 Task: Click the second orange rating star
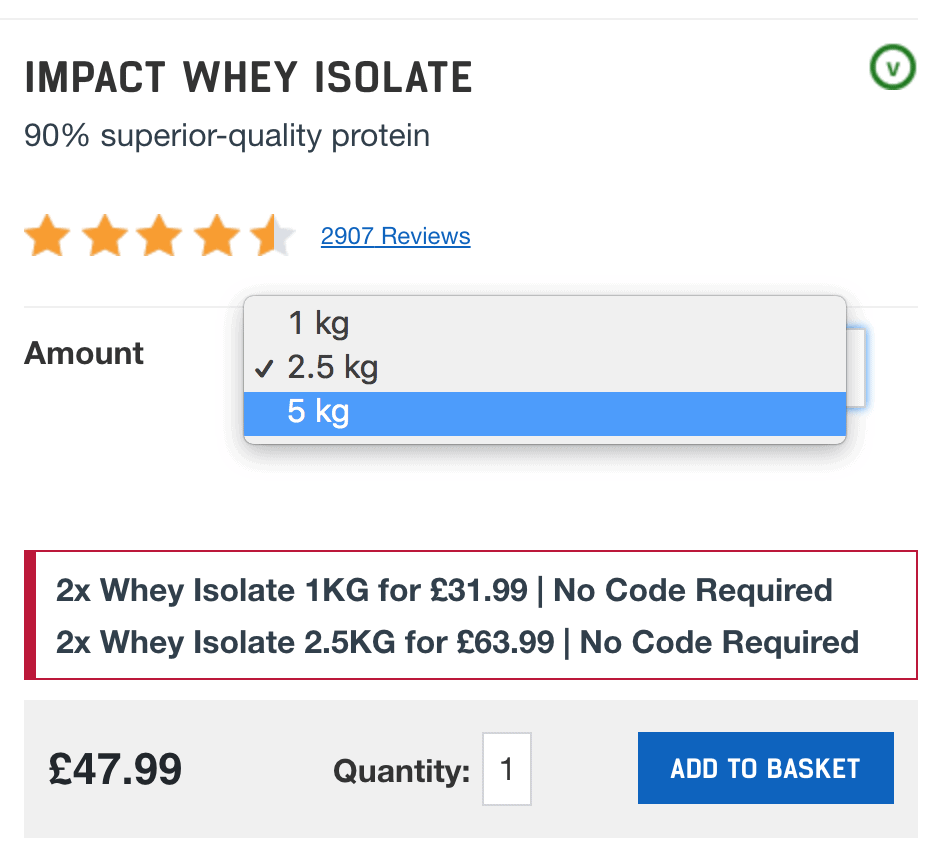[105, 237]
